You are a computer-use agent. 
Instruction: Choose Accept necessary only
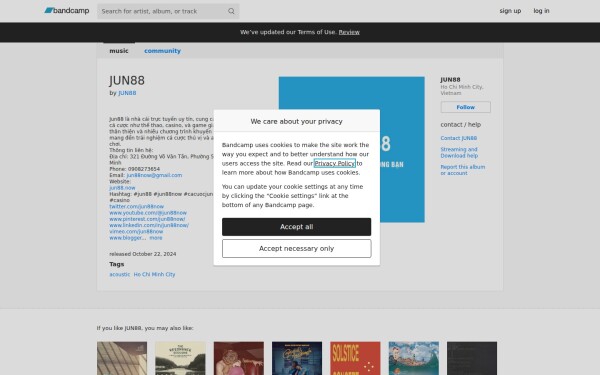pos(296,249)
